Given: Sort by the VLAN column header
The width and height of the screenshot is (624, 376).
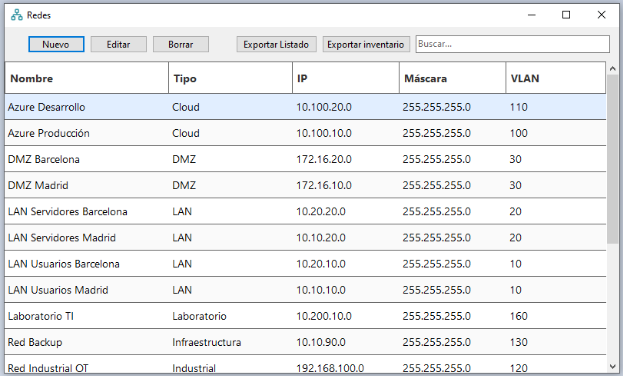Looking at the screenshot, I should (556, 78).
